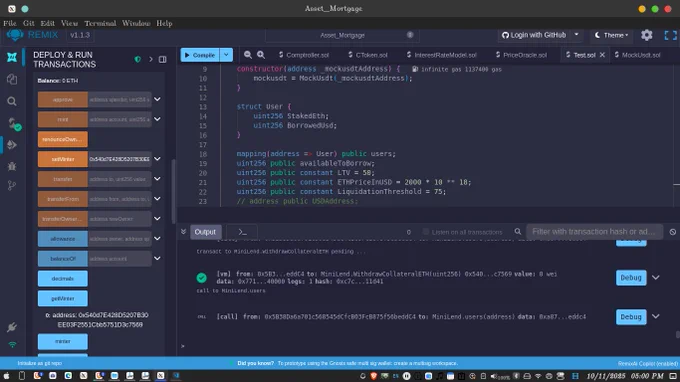The width and height of the screenshot is (680, 382).
Task: Click the Filter with transaction hash input
Action: pos(595,232)
